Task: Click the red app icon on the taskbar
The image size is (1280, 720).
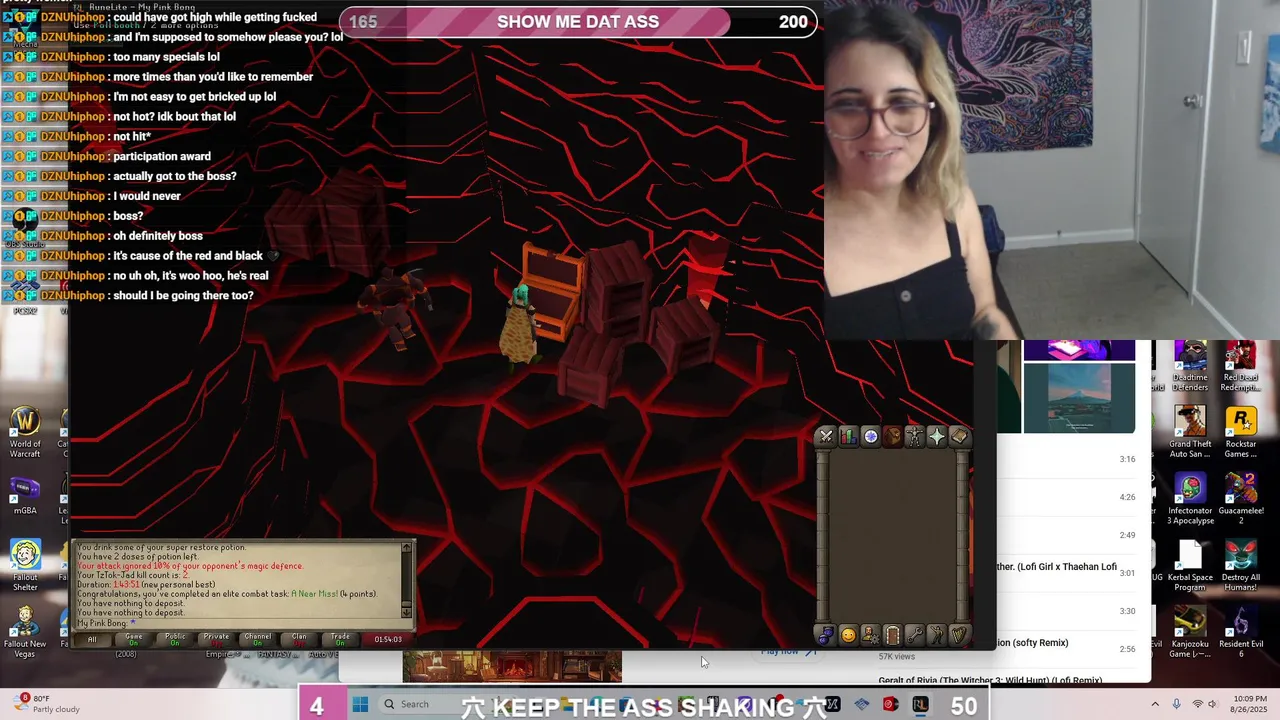Action: pos(890,704)
